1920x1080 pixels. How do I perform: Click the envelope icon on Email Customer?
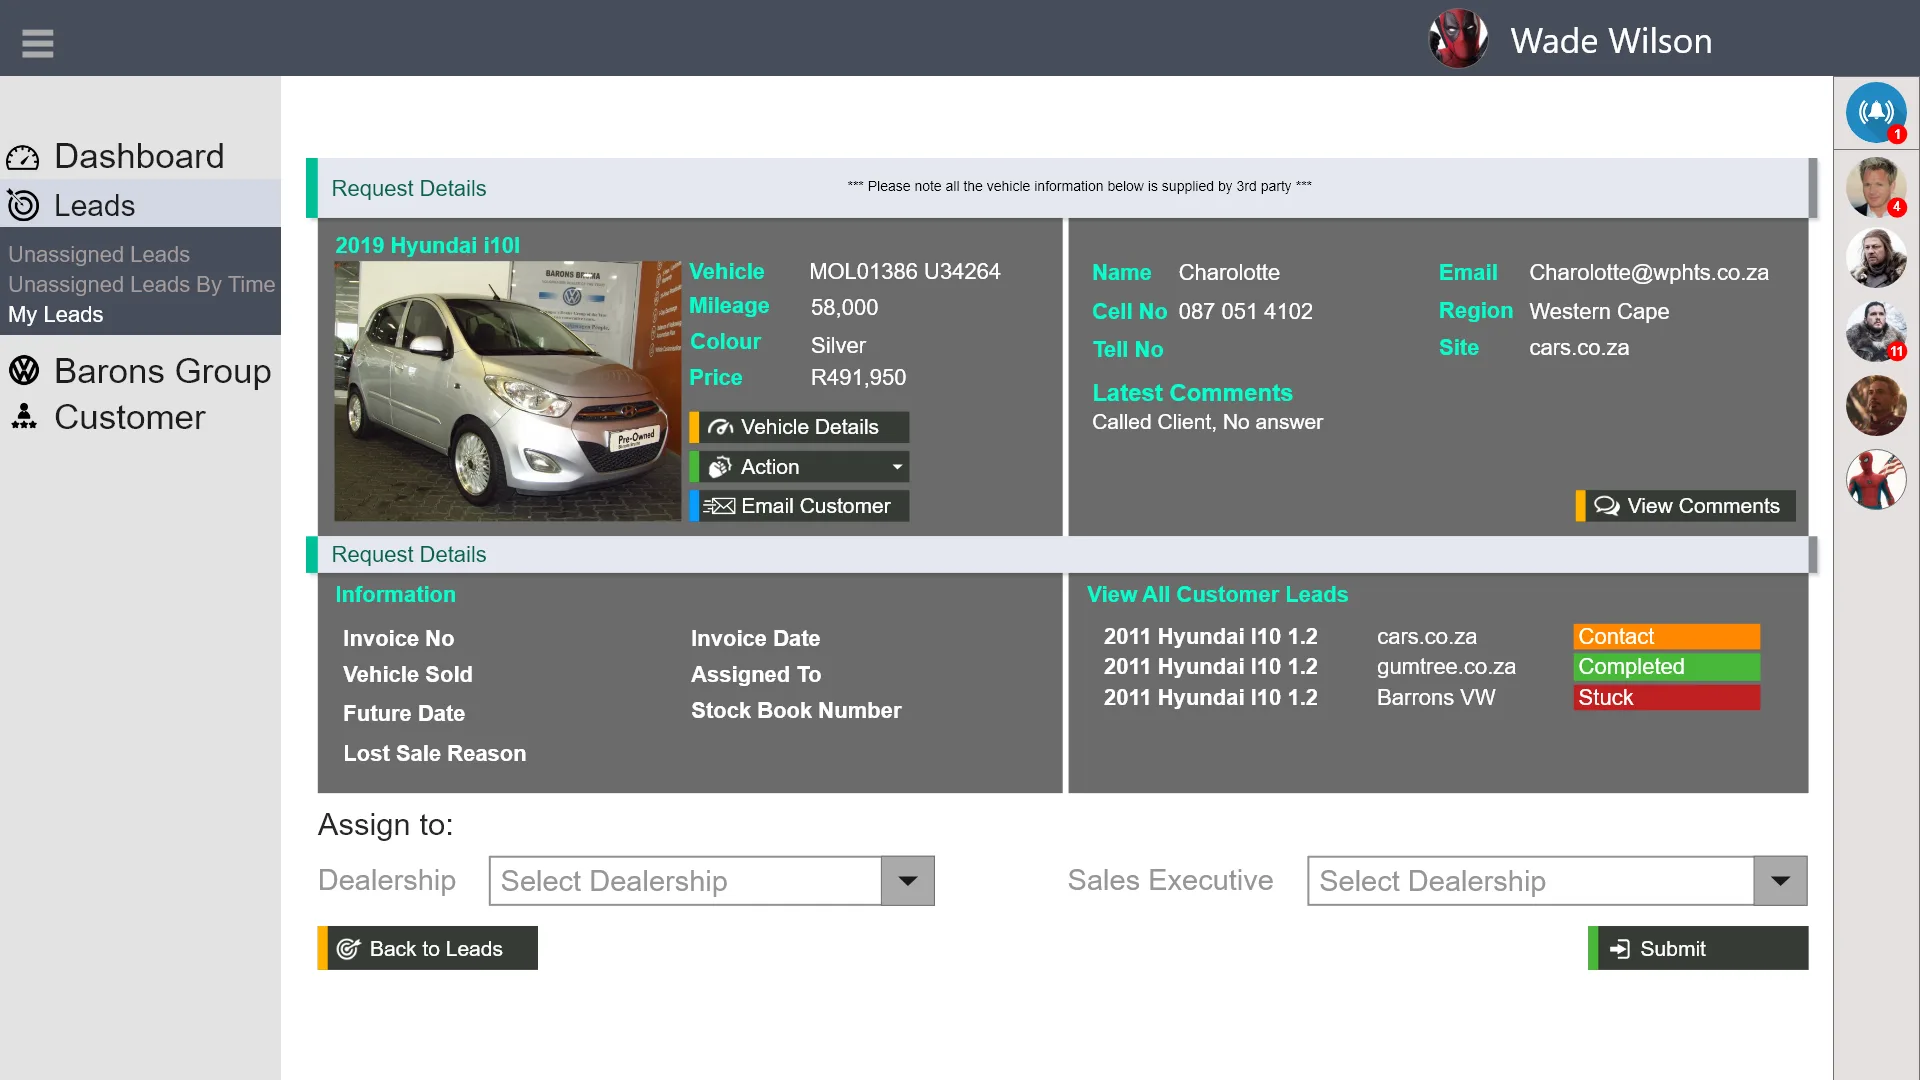[x=719, y=506]
